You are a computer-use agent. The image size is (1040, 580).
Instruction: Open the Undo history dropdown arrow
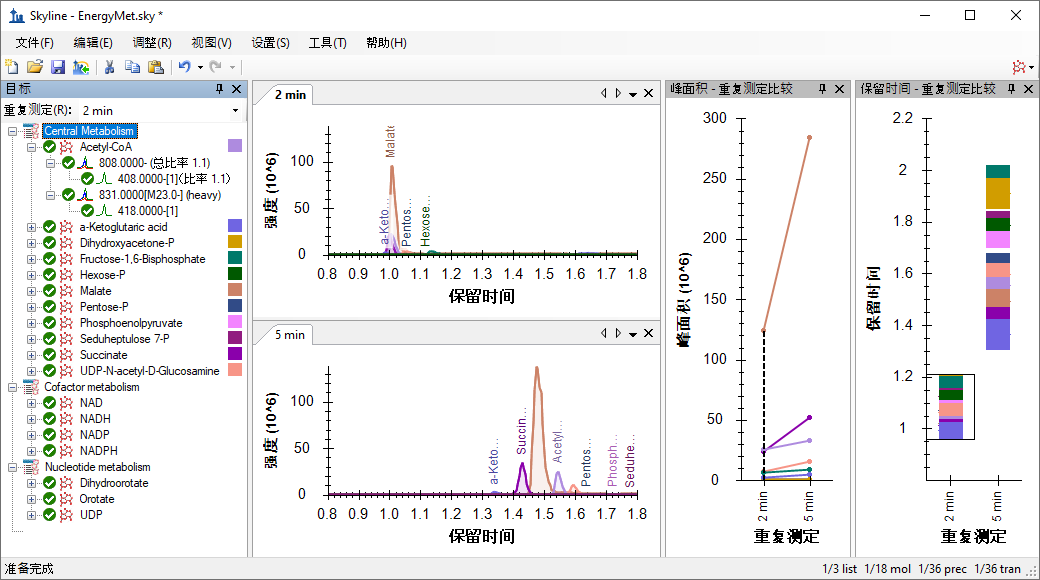pyautogui.click(x=200, y=67)
